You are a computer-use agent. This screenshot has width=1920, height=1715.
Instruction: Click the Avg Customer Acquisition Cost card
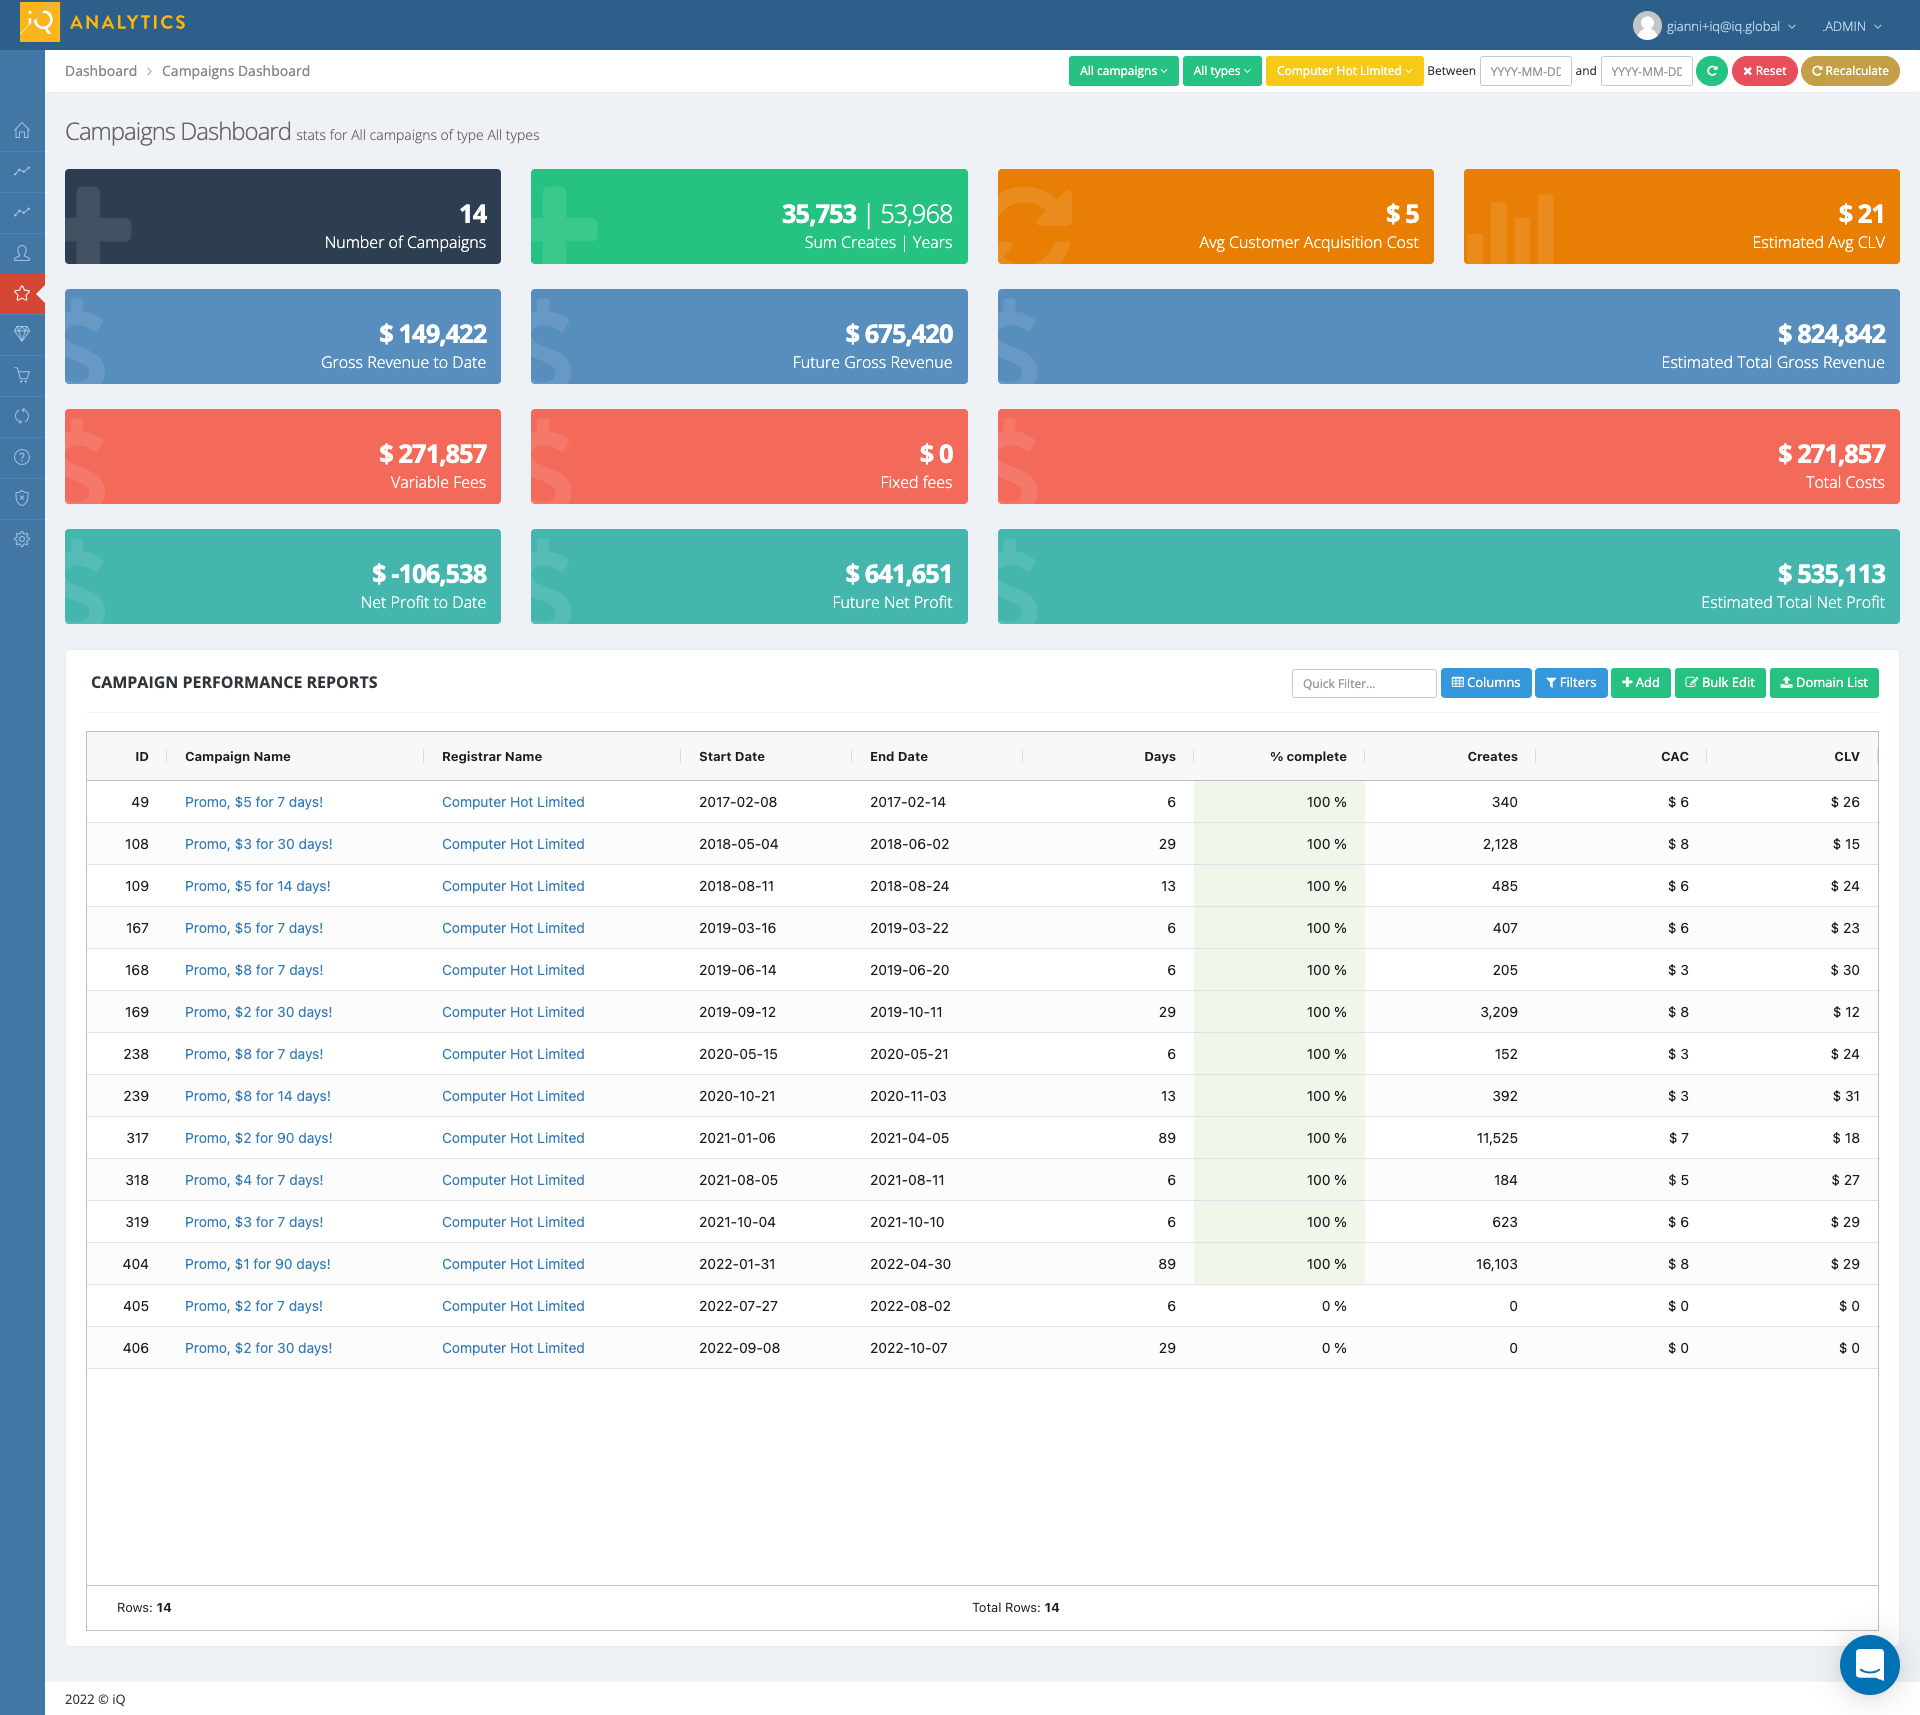pyautogui.click(x=1215, y=216)
